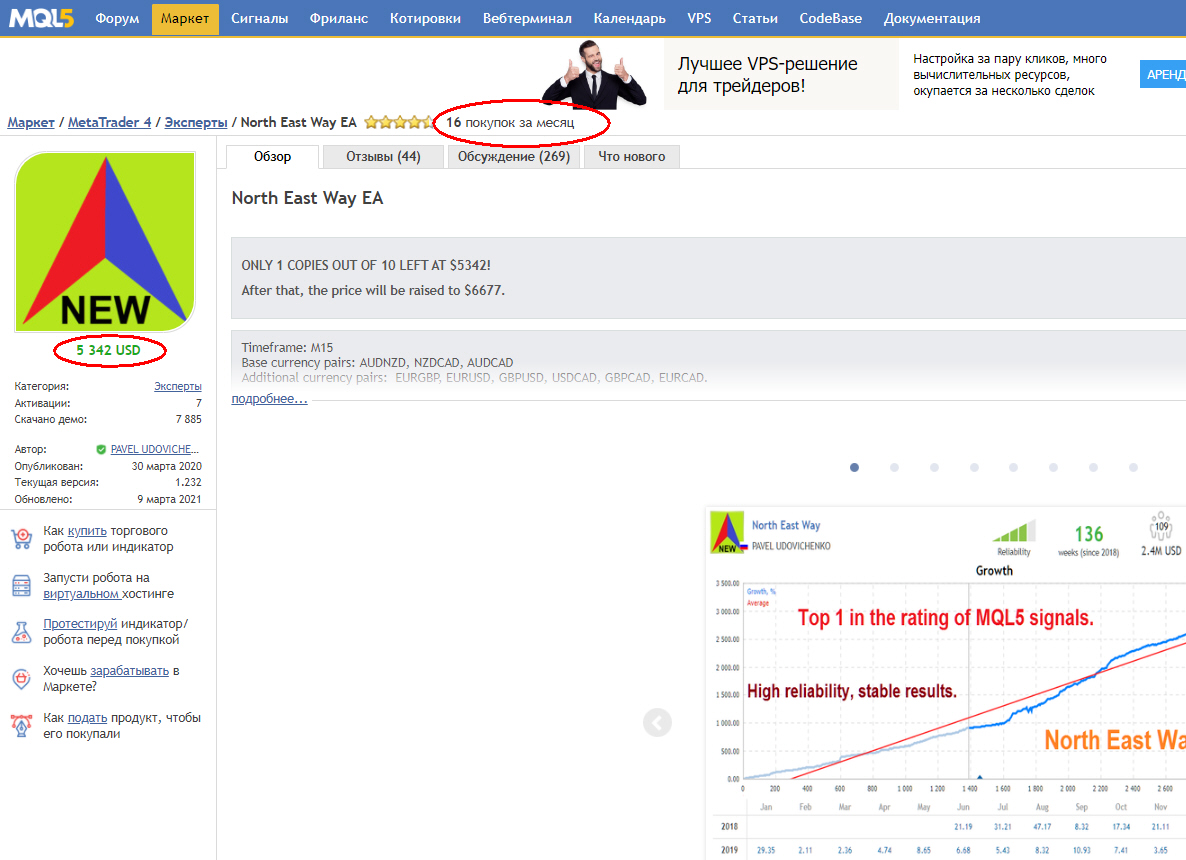Click the submit-product rocket icon
The width and height of the screenshot is (1186, 860).
pyautogui.click(x=21, y=725)
